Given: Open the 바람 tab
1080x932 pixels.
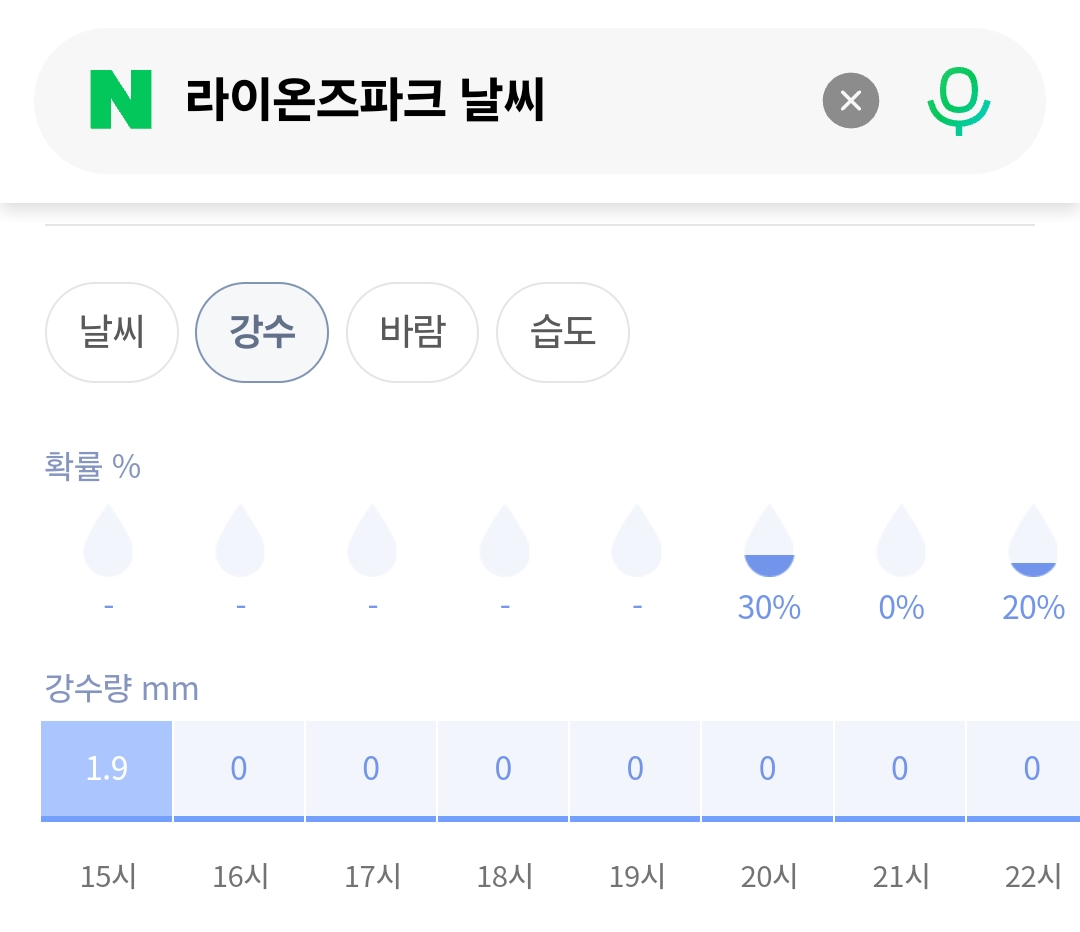Looking at the screenshot, I should point(412,332).
